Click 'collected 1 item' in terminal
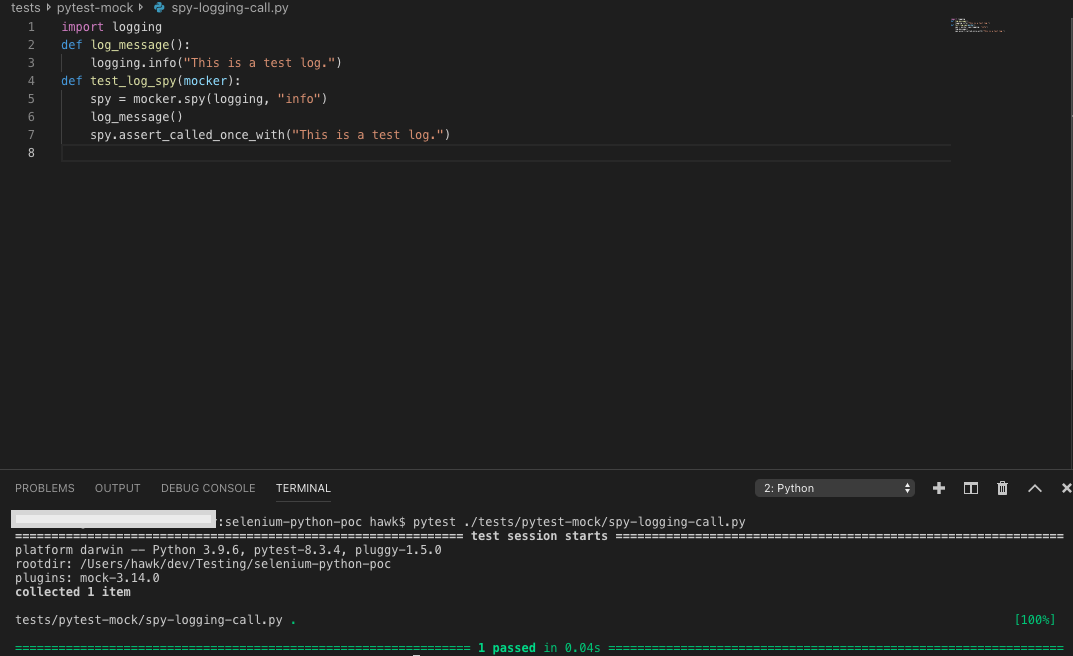The image size is (1073, 656). tap(73, 592)
